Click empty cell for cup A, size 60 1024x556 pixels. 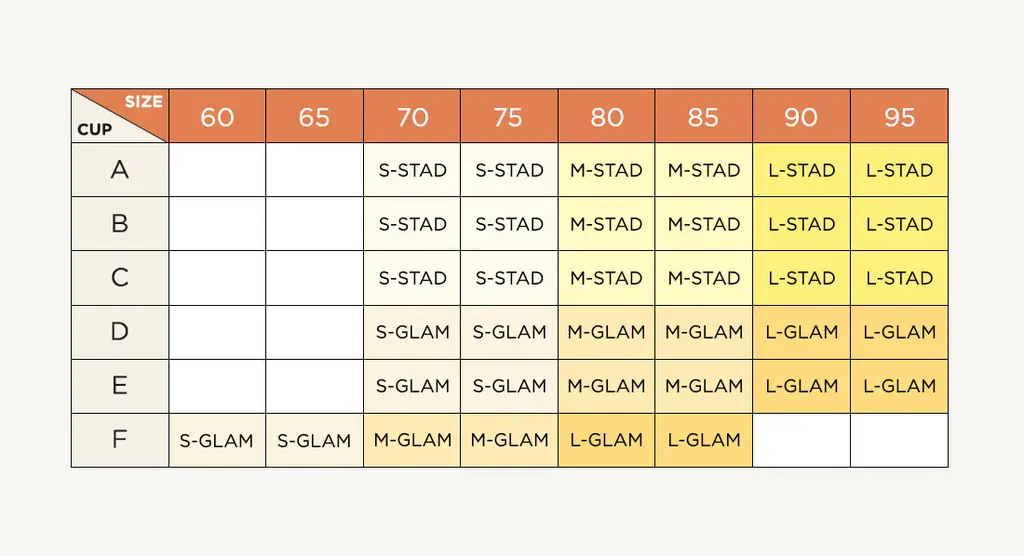click(x=217, y=170)
